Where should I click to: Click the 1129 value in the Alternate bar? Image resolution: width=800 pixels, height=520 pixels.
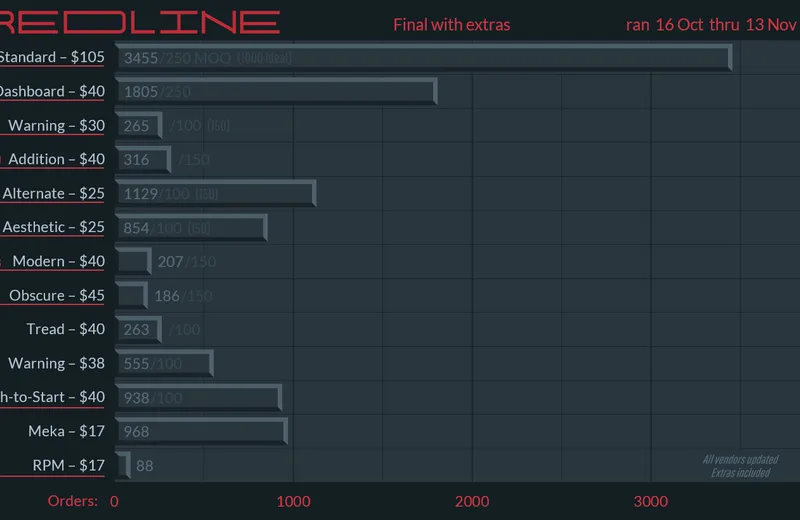coord(141,194)
